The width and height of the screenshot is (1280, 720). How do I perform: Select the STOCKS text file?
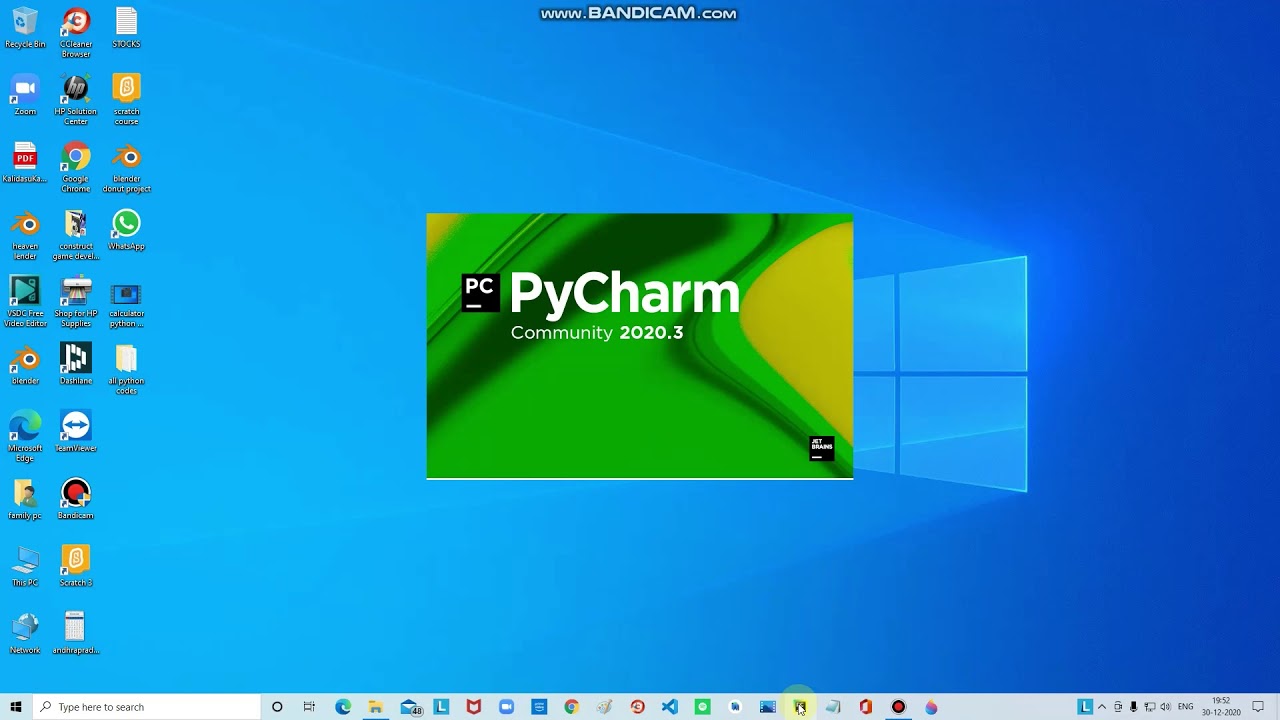[126, 28]
